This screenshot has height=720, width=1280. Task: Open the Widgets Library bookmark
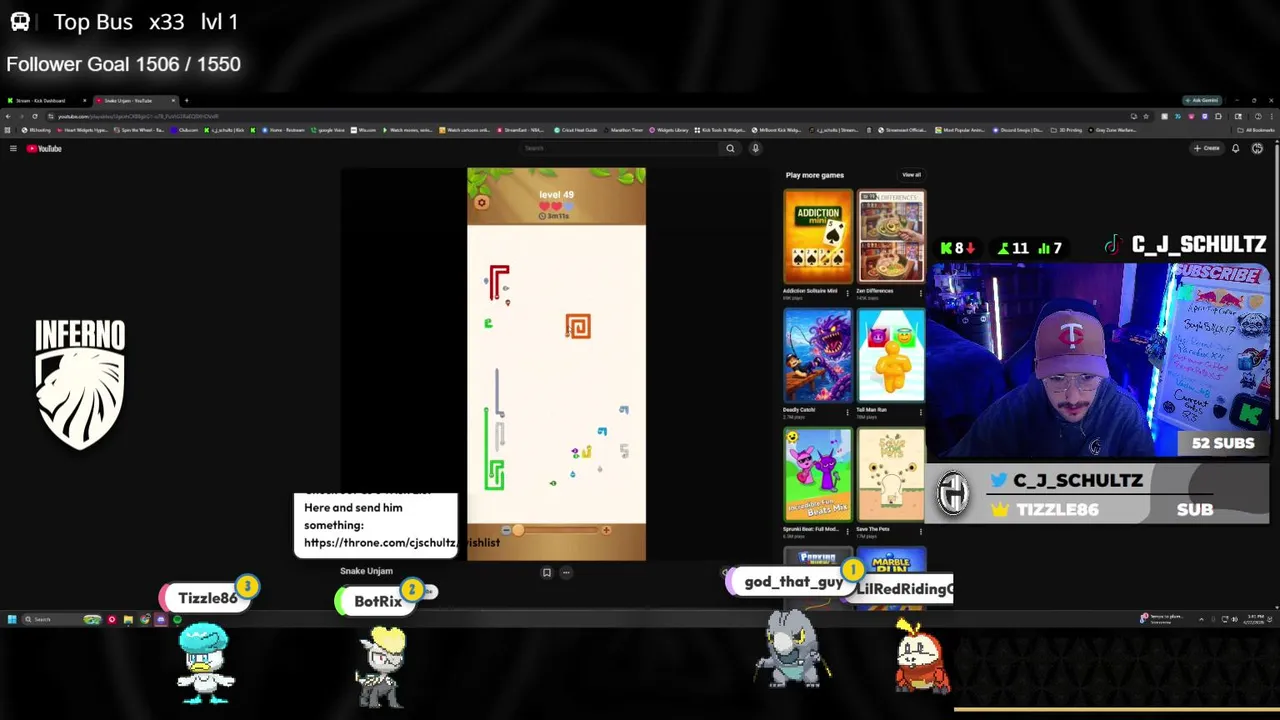[x=669, y=130]
